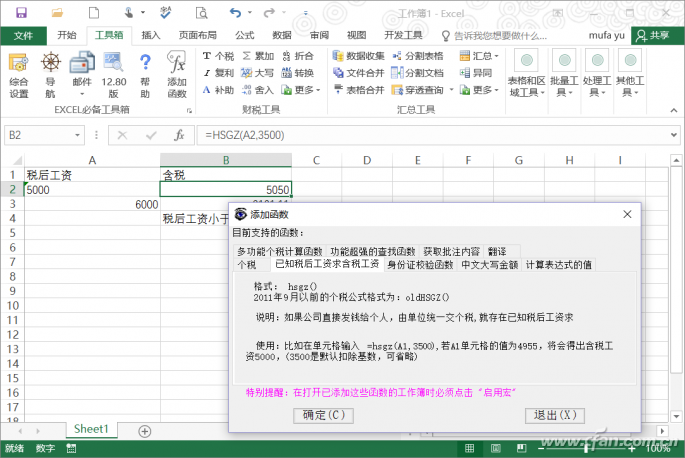
Task: Click the 12.80版 version icon
Action: (x=114, y=74)
